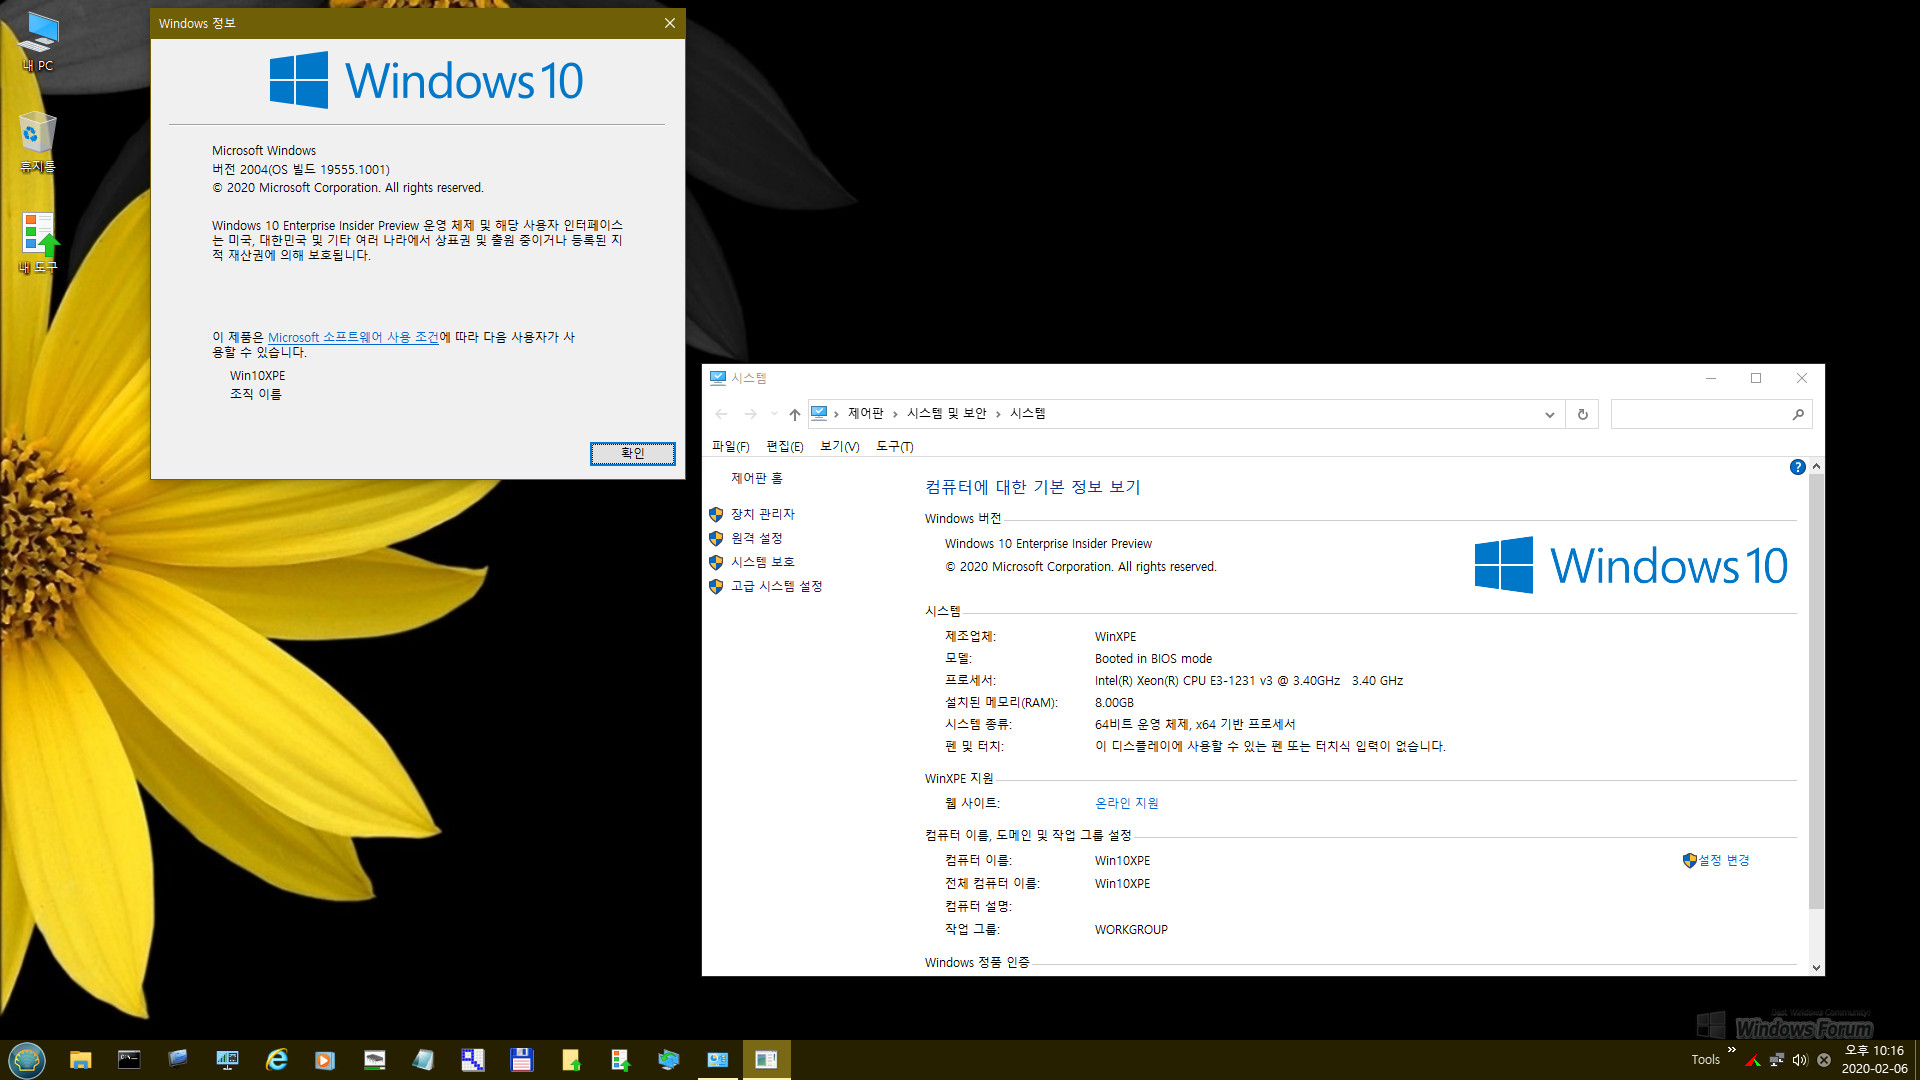Click the gray X circle tray icon
Viewport: 1920px width, 1080px height.
(x=1824, y=1060)
